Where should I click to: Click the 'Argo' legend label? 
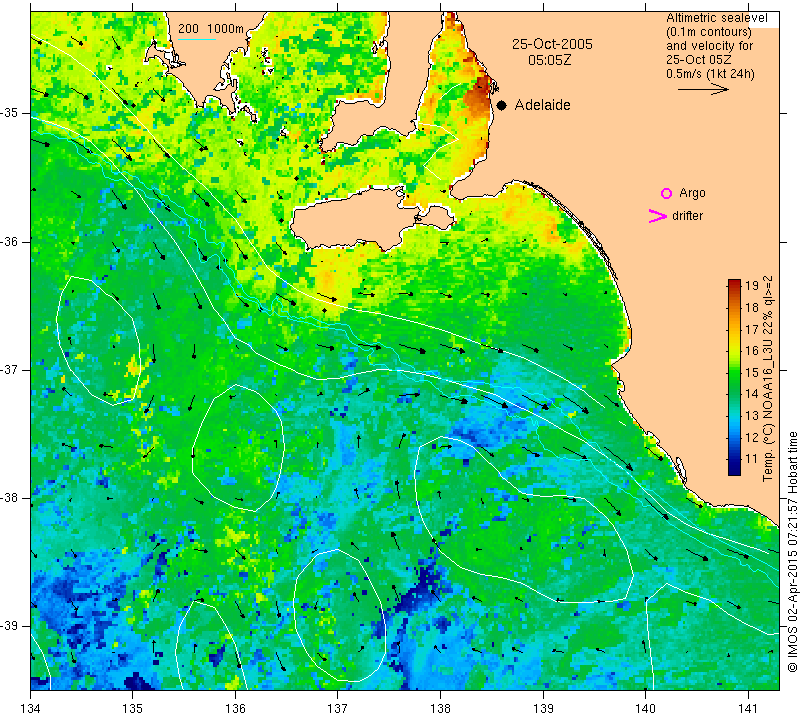692,193
